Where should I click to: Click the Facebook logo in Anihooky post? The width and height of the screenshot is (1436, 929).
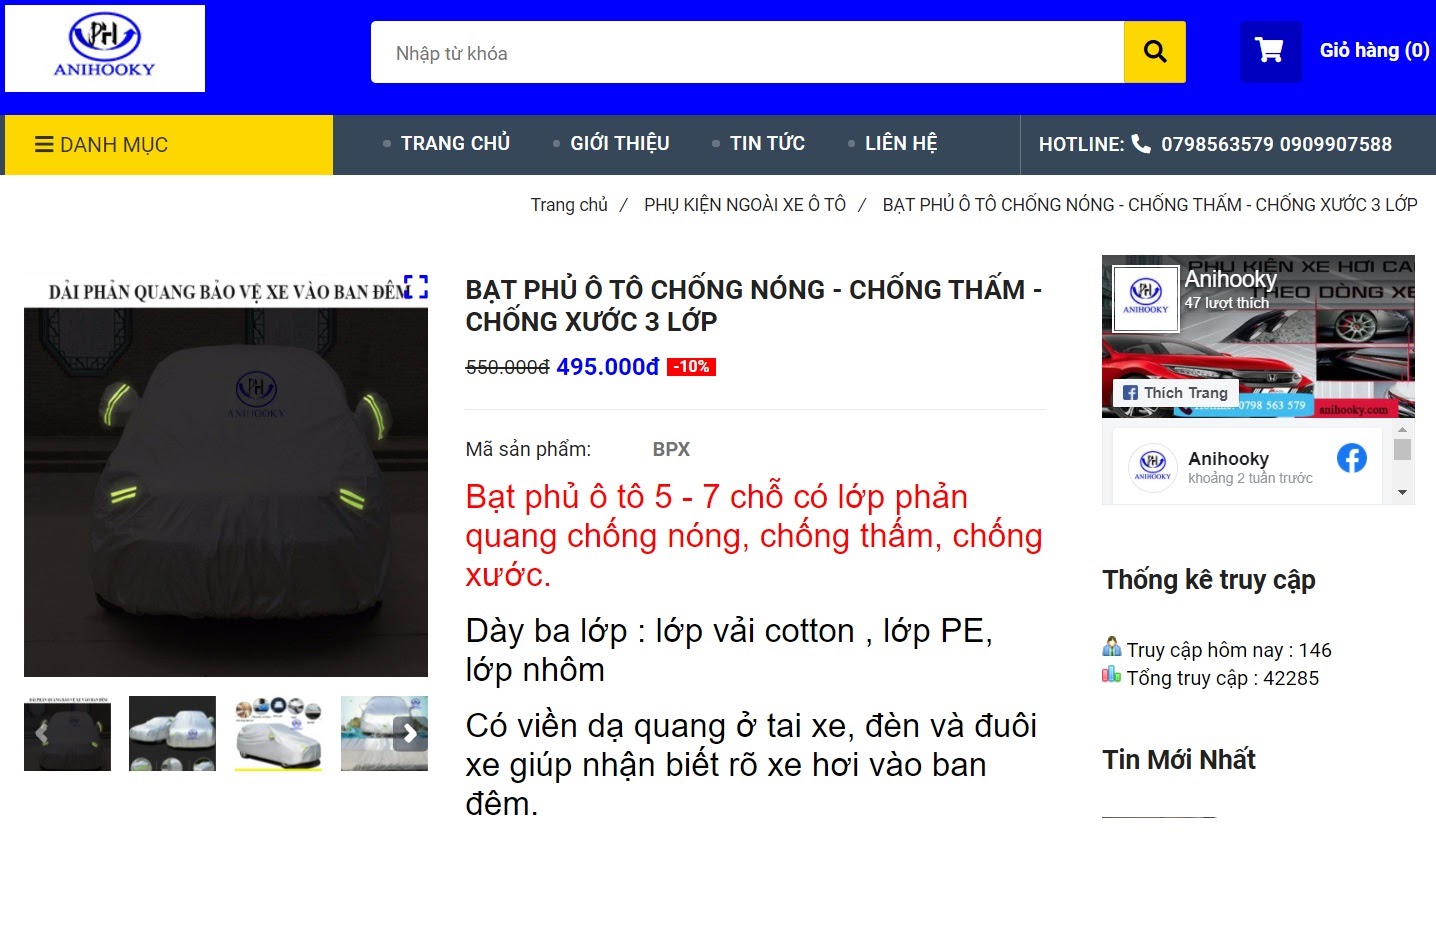pyautogui.click(x=1352, y=458)
